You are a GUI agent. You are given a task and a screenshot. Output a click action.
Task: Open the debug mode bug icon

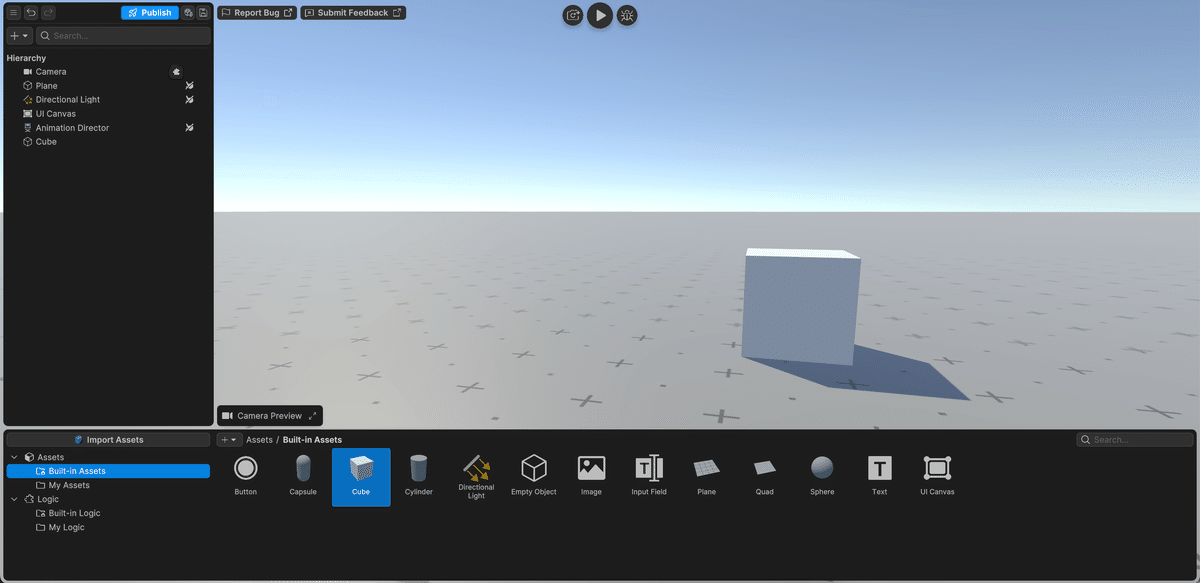[x=627, y=15]
